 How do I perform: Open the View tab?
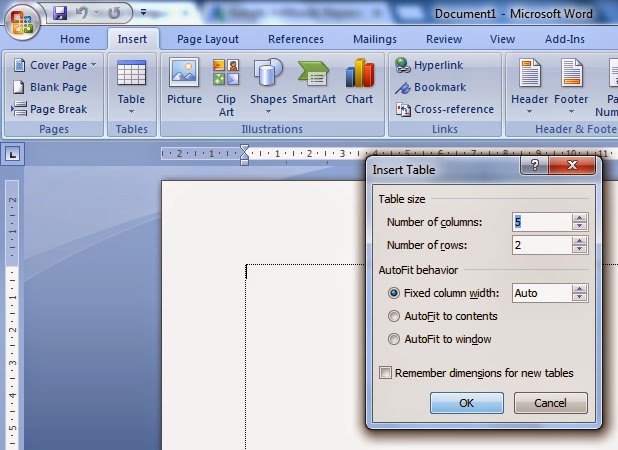(502, 39)
